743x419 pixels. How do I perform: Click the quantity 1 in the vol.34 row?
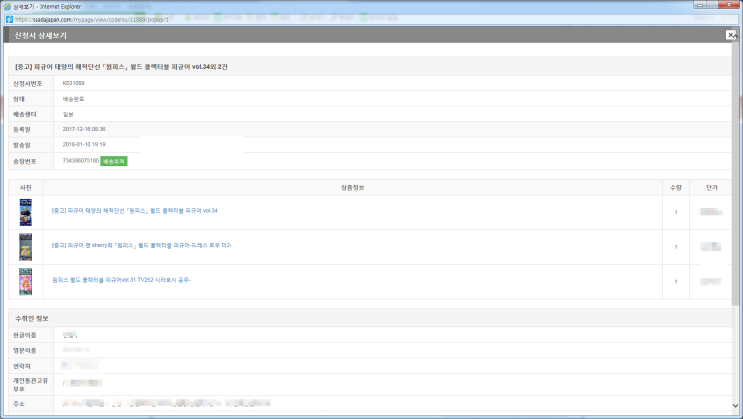(676, 212)
